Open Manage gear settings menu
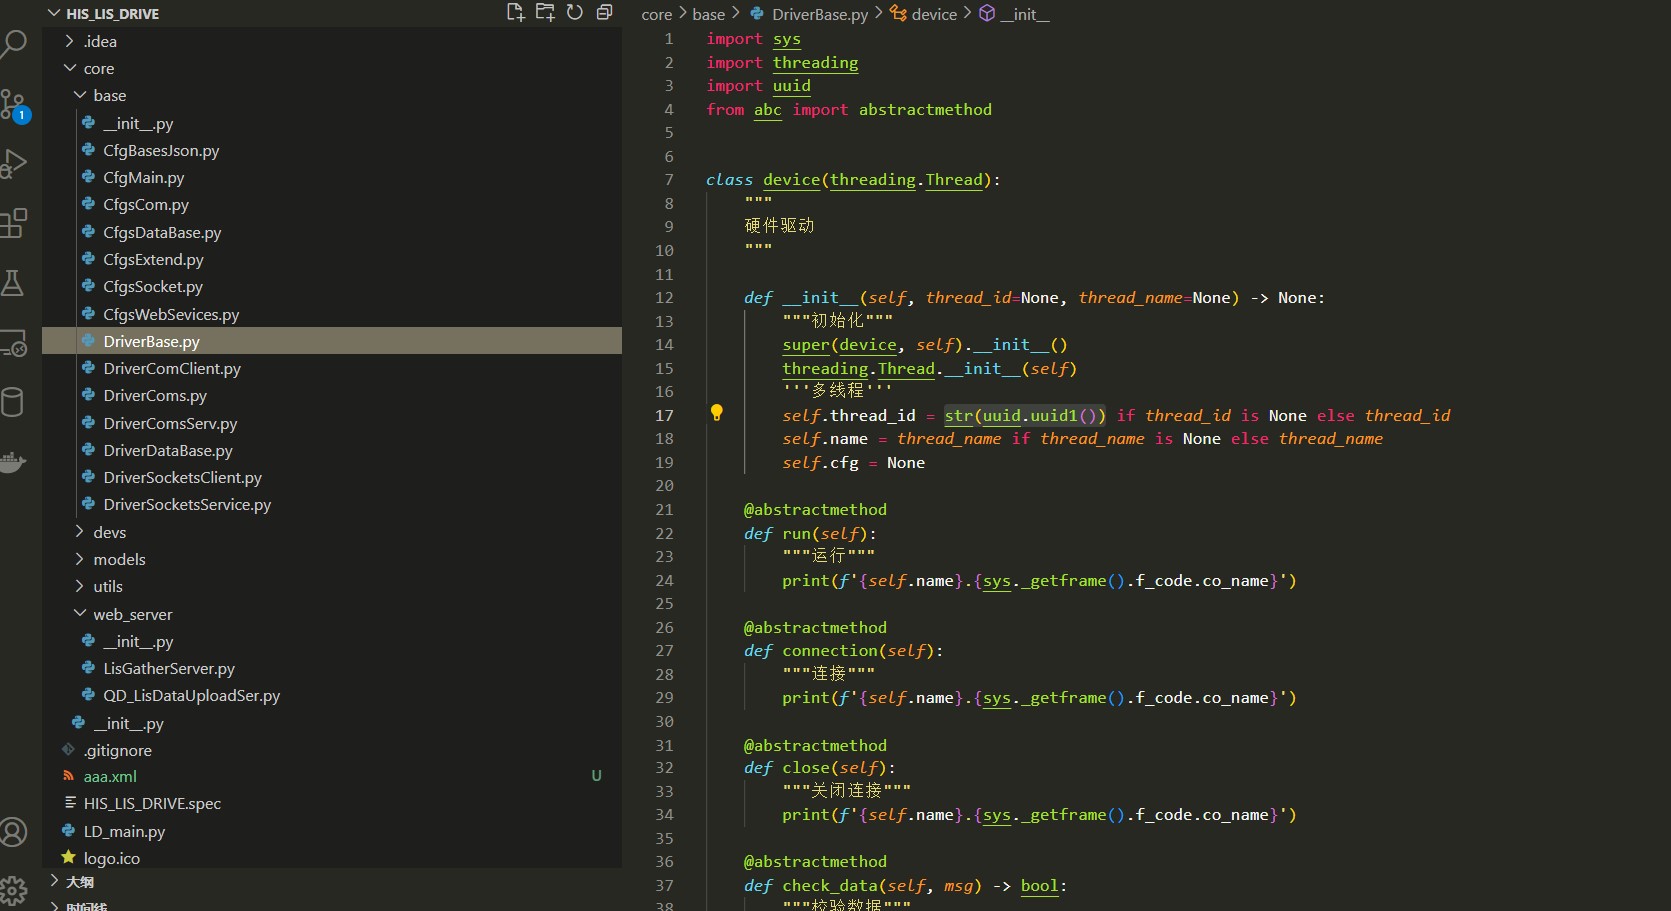 pyautogui.click(x=13, y=890)
